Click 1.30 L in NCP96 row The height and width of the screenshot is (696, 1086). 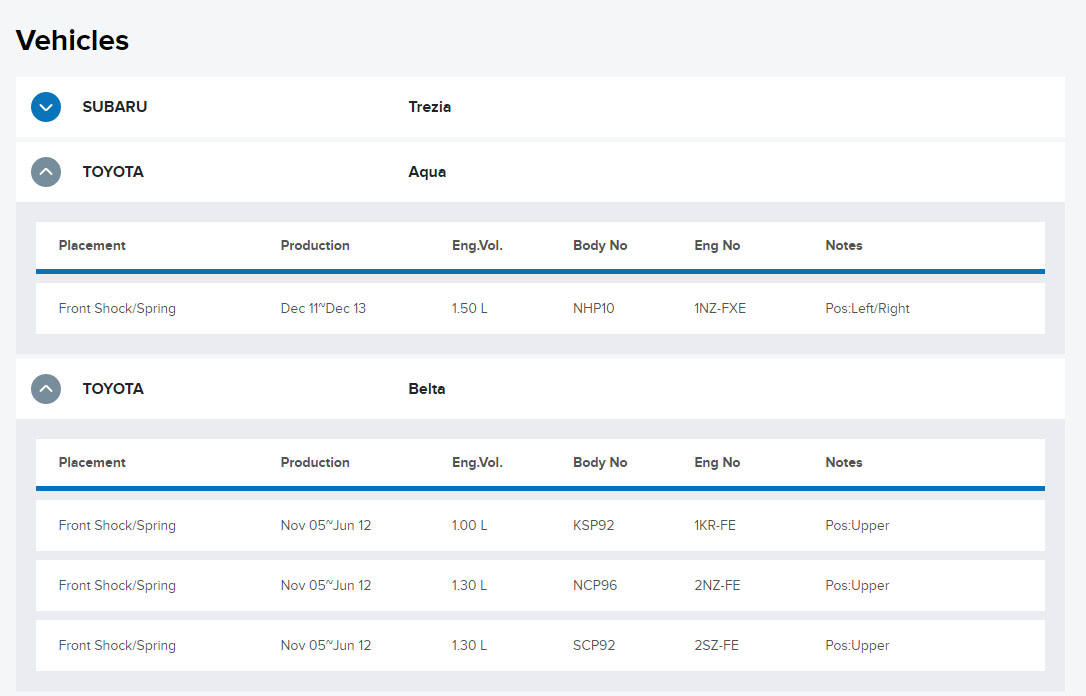pyautogui.click(x=470, y=585)
